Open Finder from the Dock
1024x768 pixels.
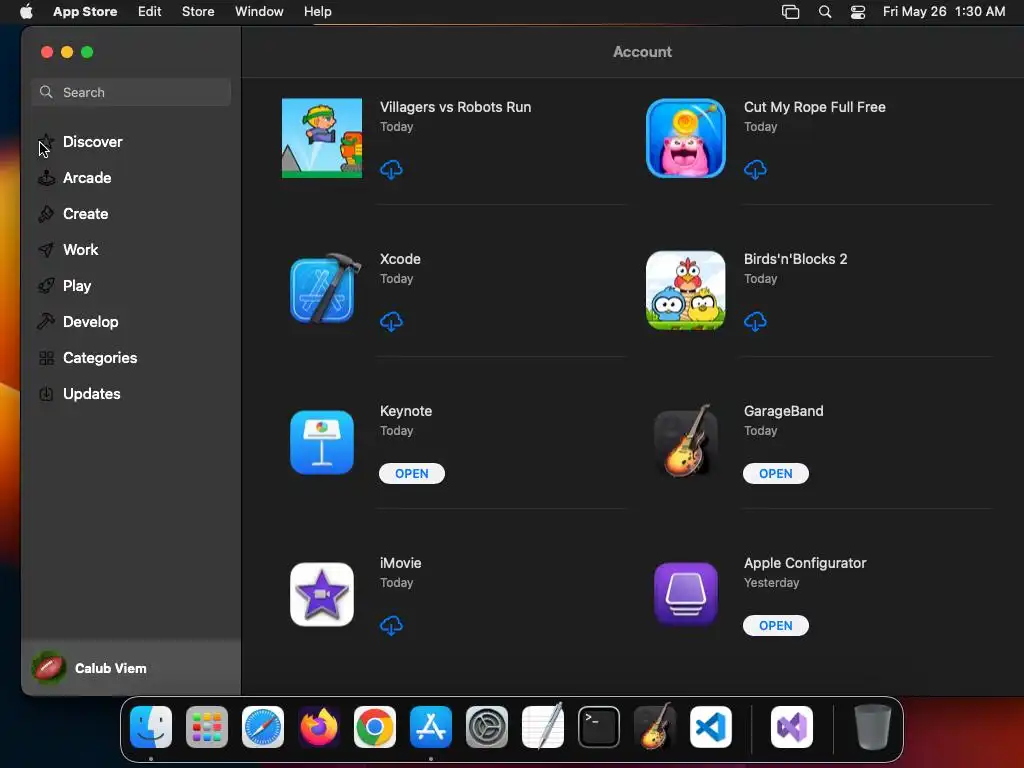[151, 727]
